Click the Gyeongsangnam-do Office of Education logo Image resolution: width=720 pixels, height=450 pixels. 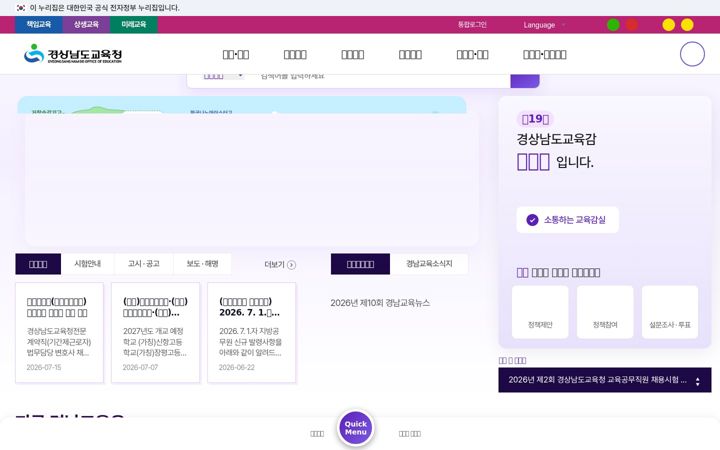click(x=73, y=54)
